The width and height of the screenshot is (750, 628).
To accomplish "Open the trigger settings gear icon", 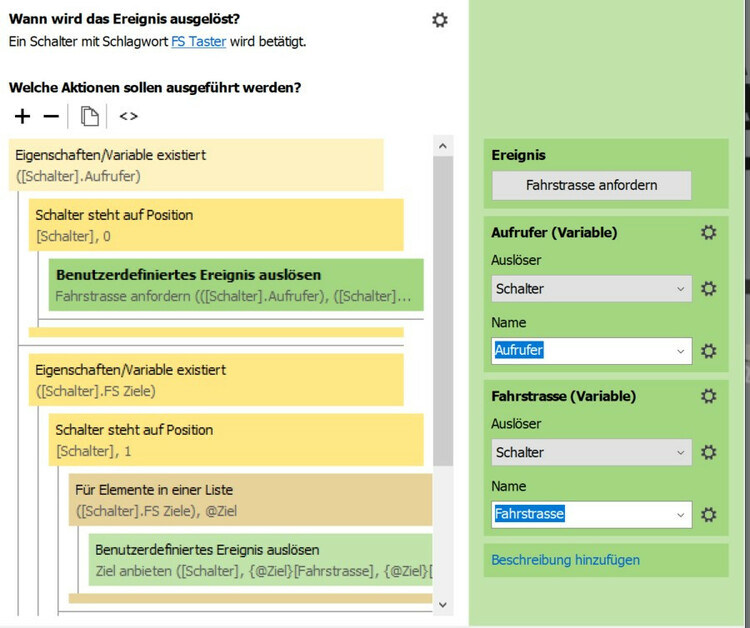I will point(439,19).
